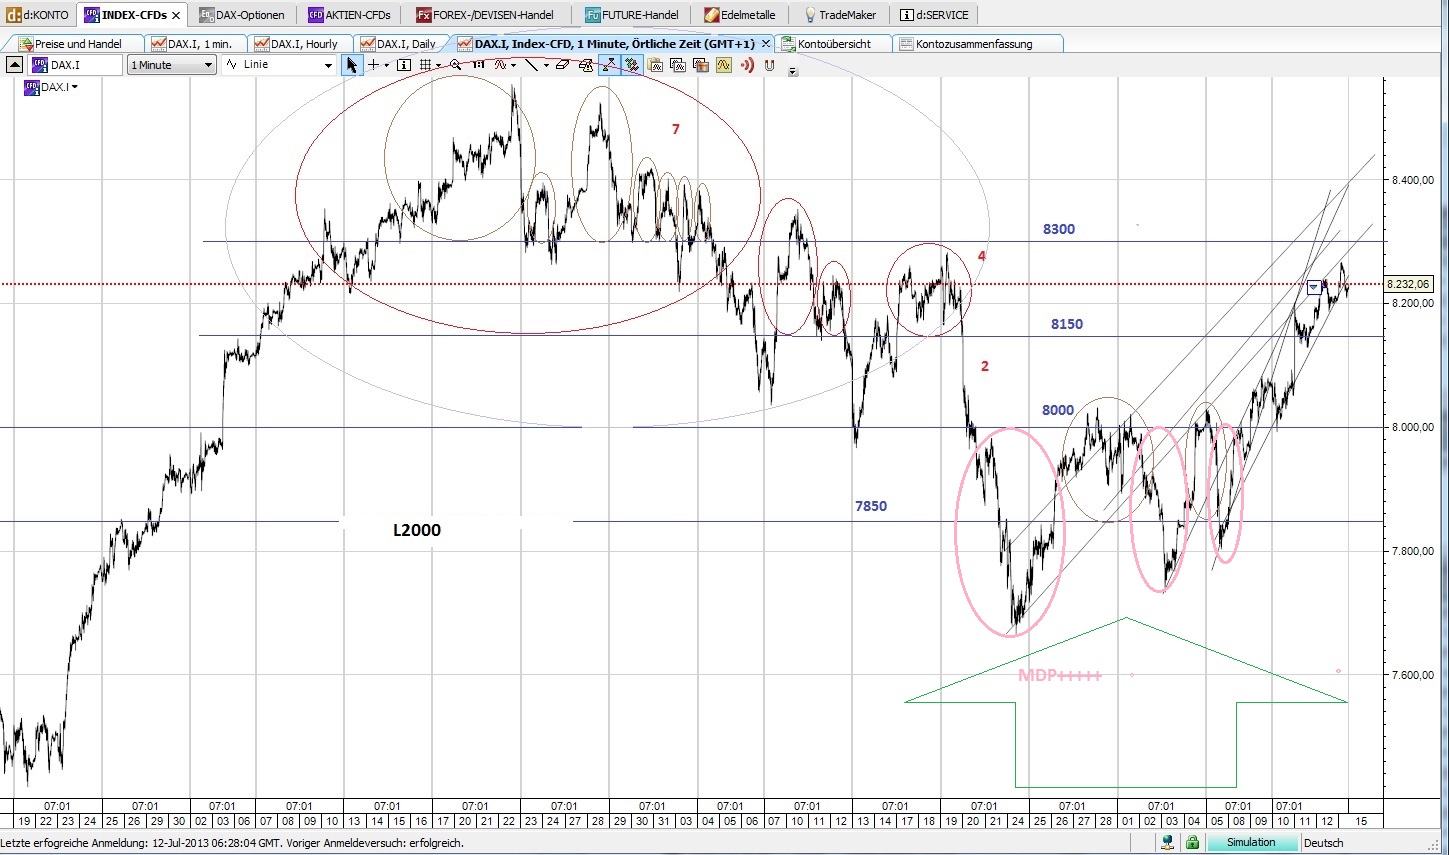Open the 1 Minute timeframe dropdown

point(171,64)
